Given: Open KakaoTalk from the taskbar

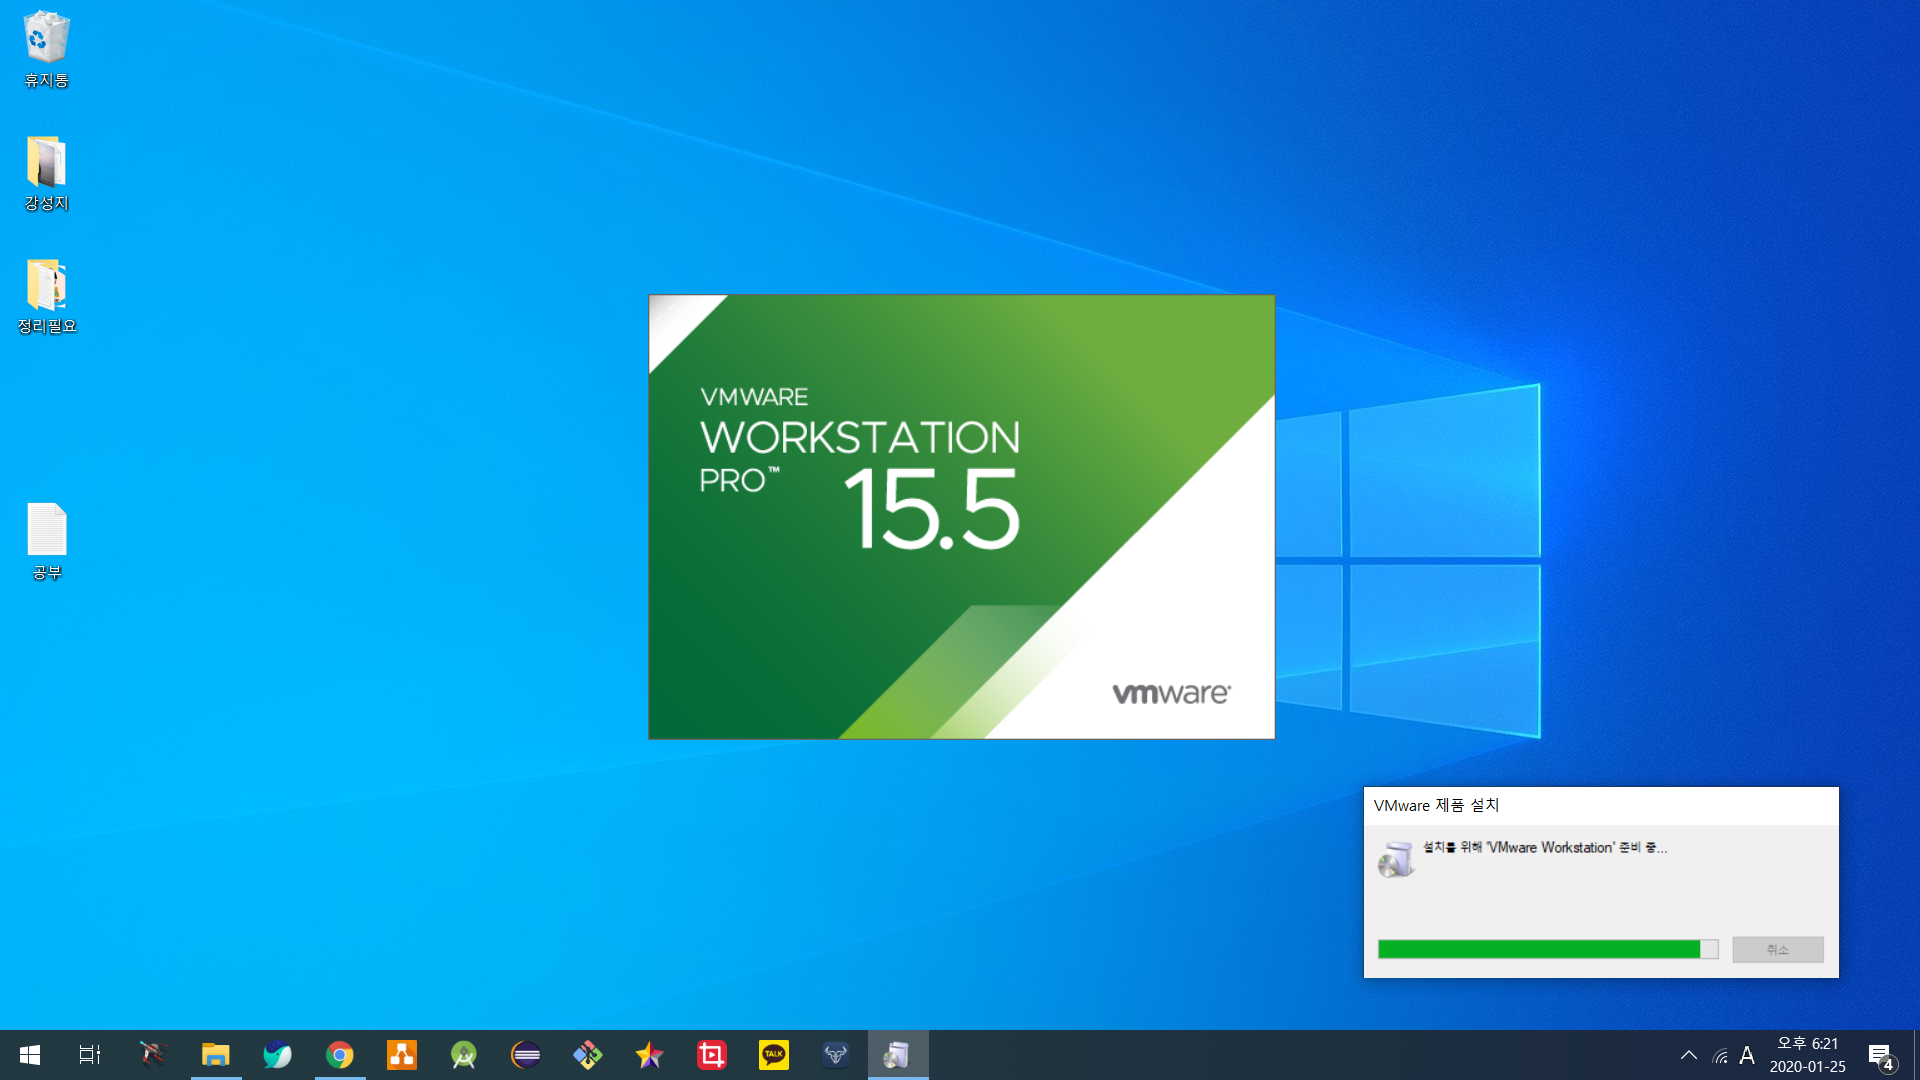Looking at the screenshot, I should (773, 1055).
